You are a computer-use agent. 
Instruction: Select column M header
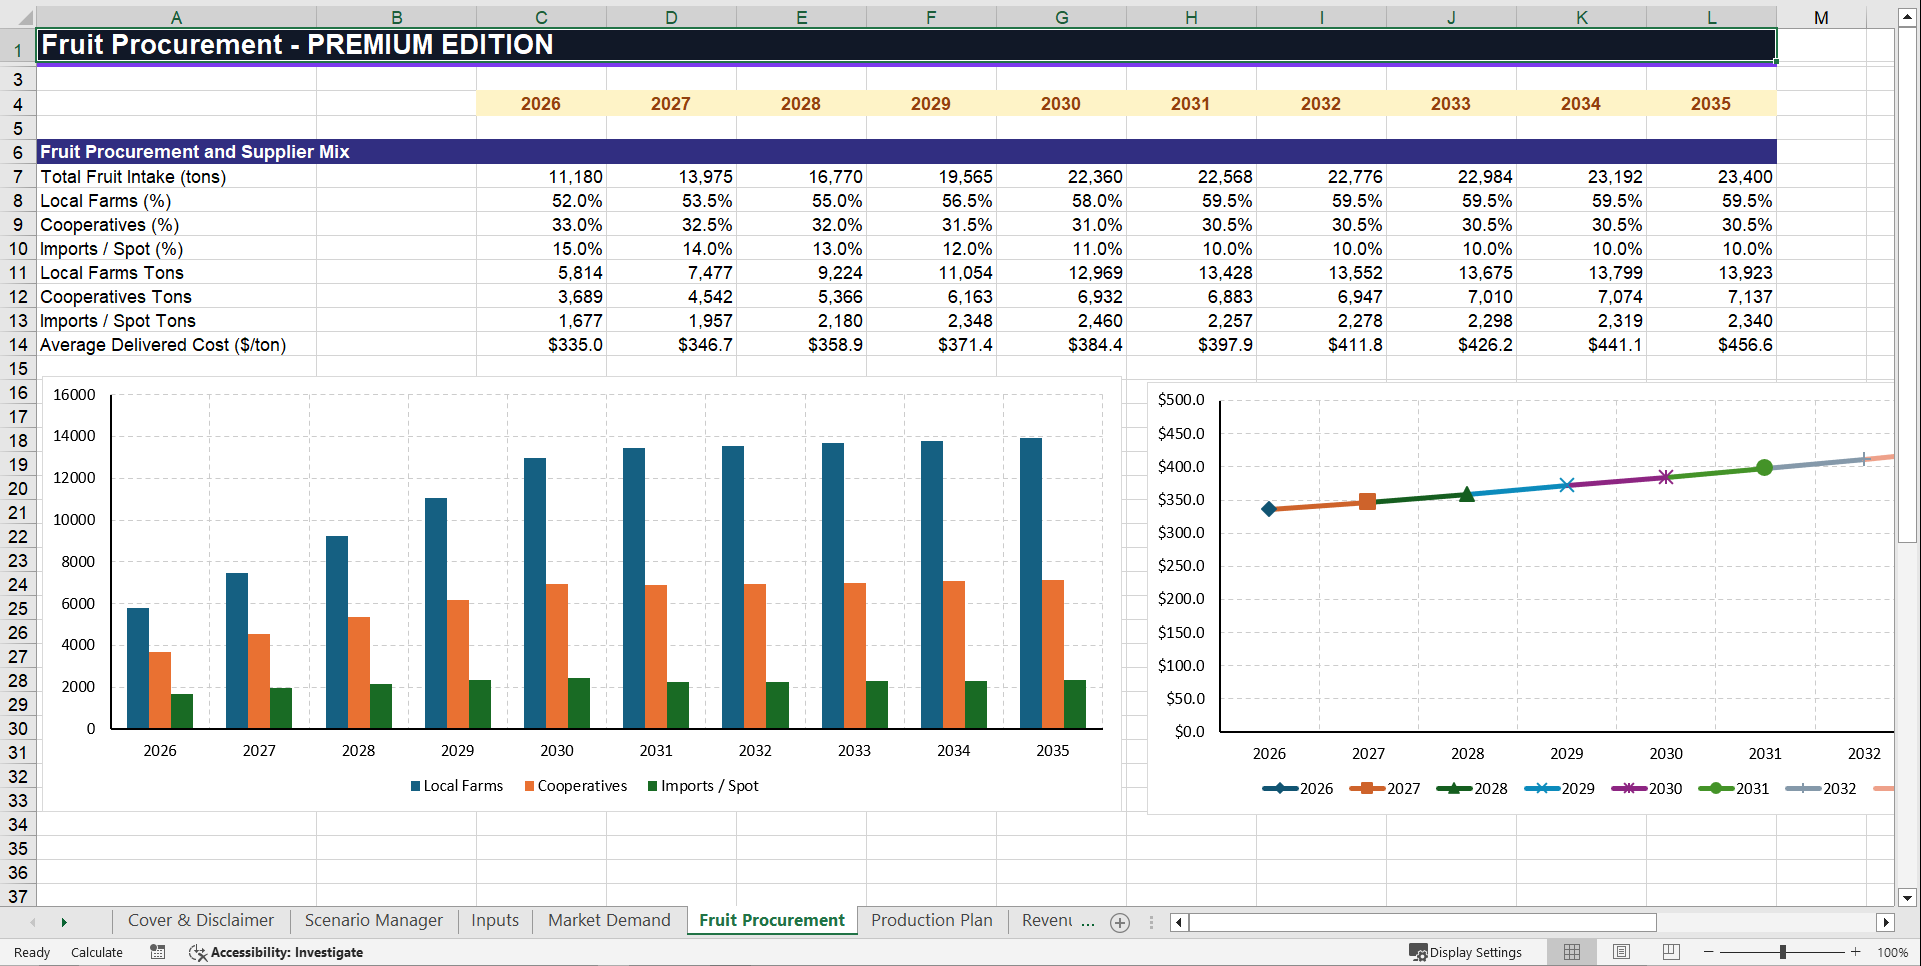tap(1821, 17)
